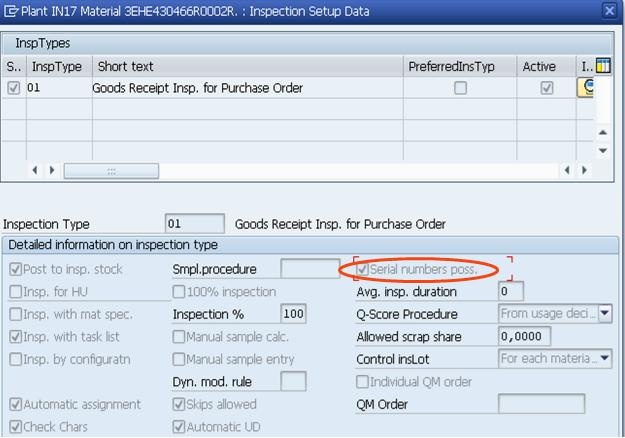625x438 pixels.
Task: Enable Insp. by configuratn checkbox
Action: coord(15,359)
